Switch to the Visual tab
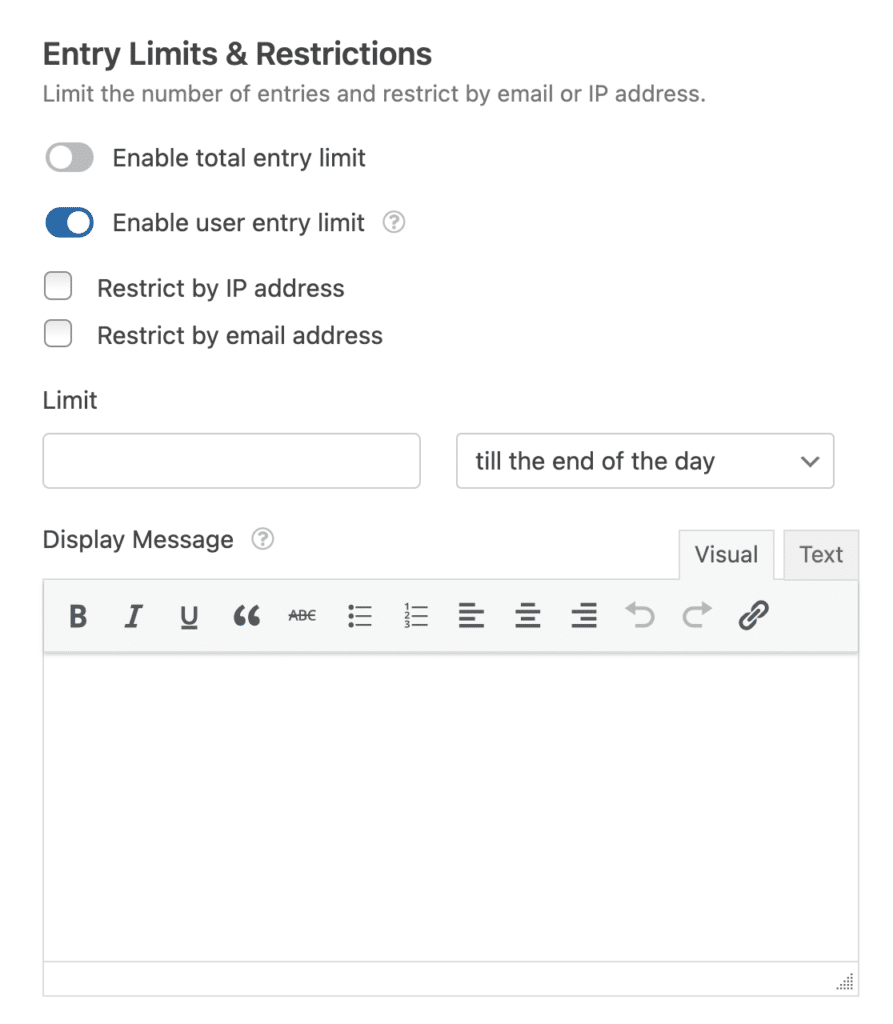 pos(726,554)
